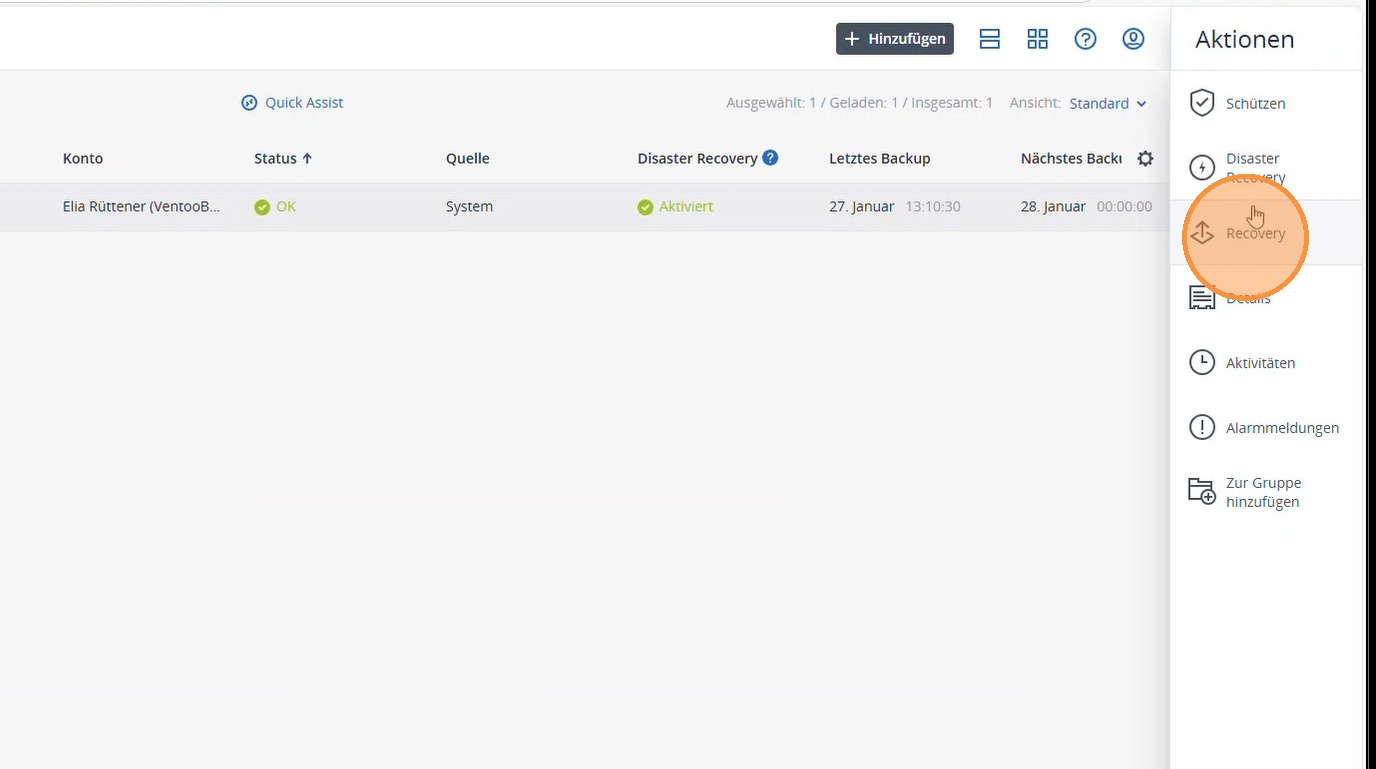Sort by Status column header
This screenshot has width=1376, height=769.
tap(283, 158)
